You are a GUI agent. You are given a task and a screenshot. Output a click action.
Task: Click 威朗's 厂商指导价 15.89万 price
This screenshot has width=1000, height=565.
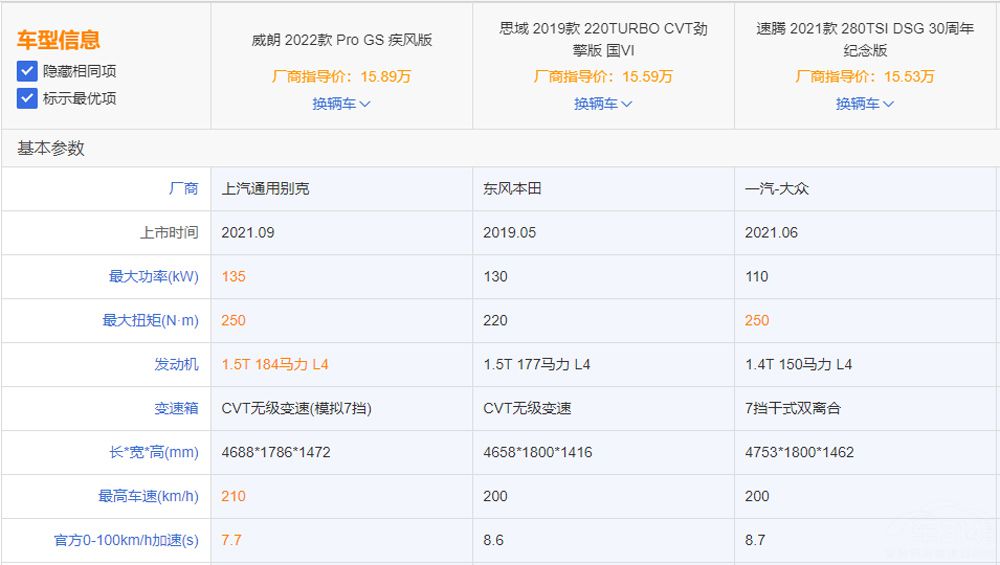pos(341,76)
